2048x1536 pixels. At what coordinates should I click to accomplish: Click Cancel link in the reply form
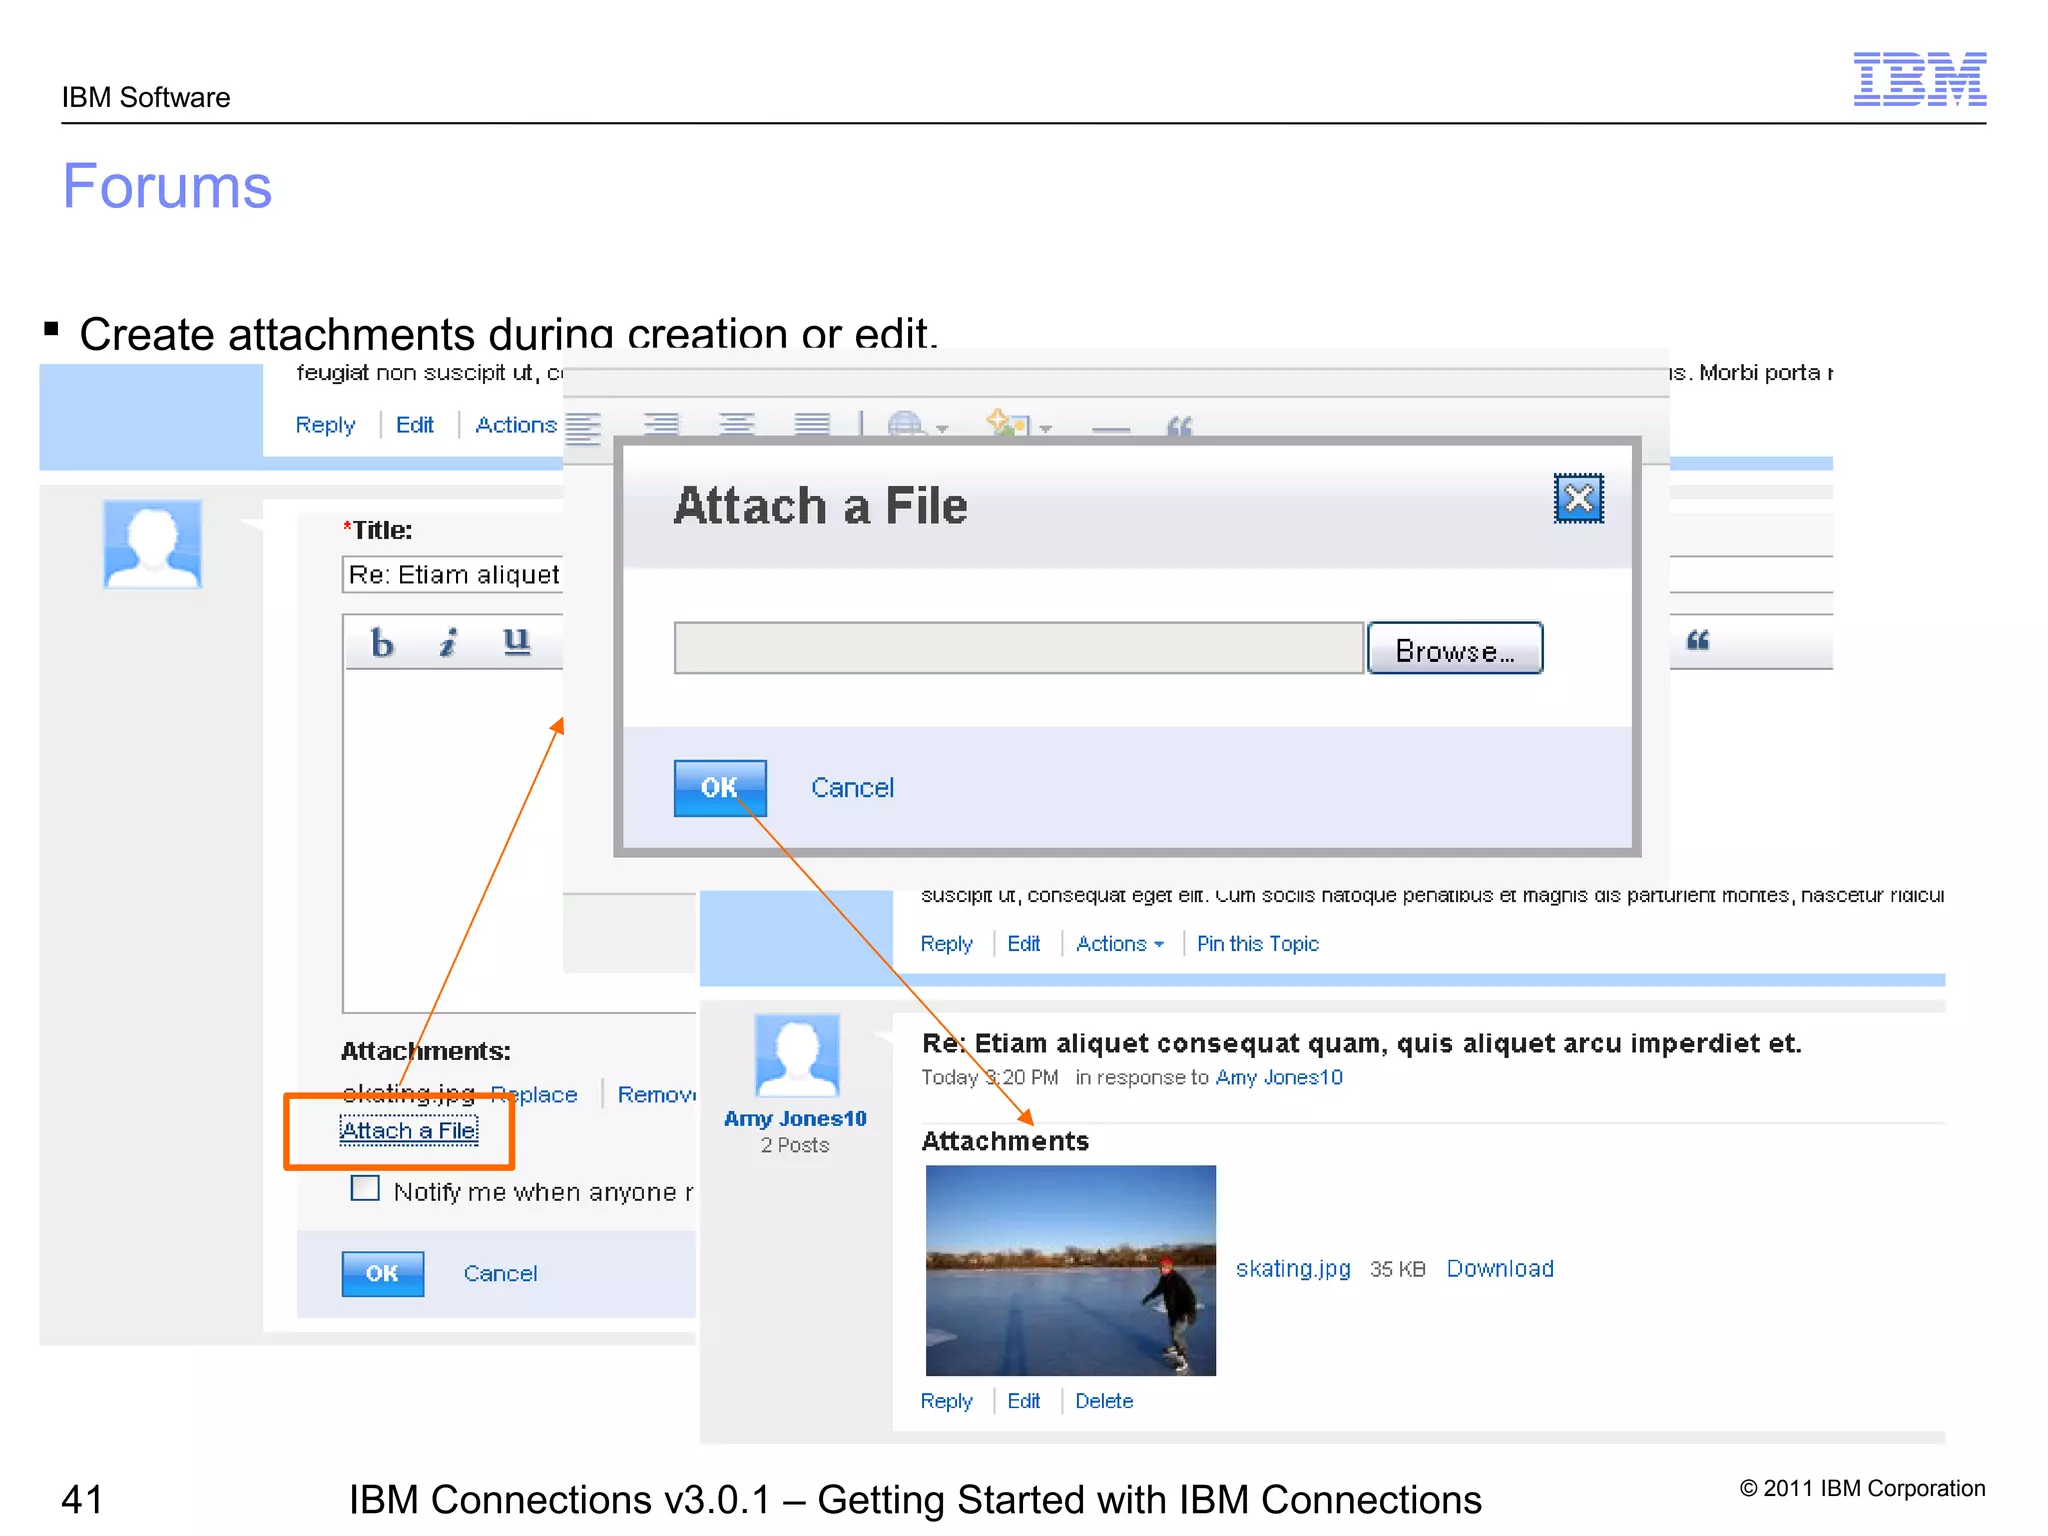coord(500,1274)
